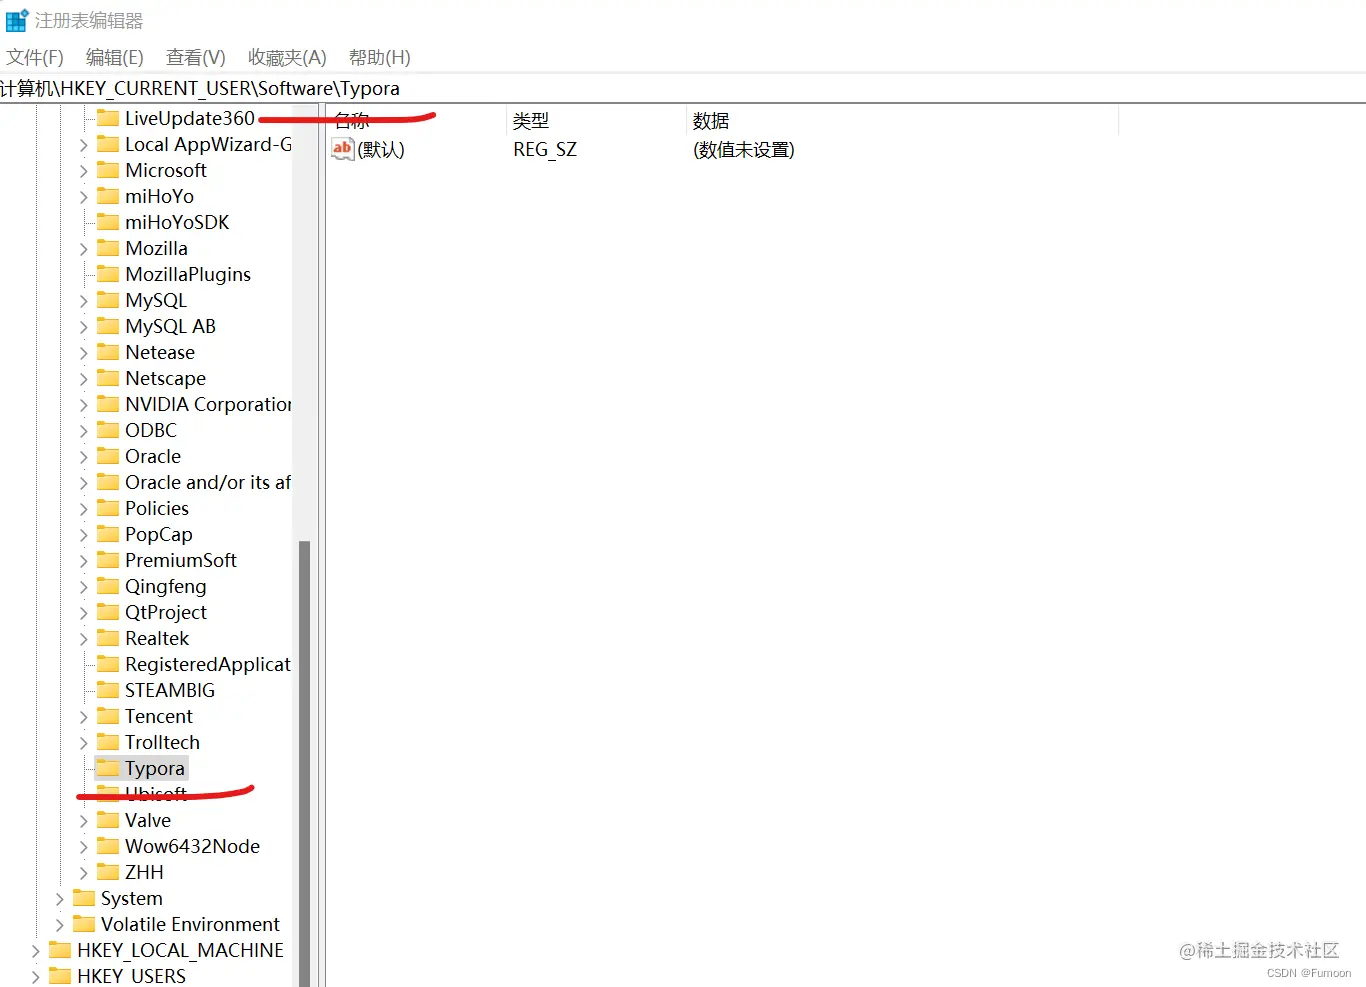The height and width of the screenshot is (987, 1366).
Task: Select the Microsoft key folder icon
Action: click(x=108, y=170)
